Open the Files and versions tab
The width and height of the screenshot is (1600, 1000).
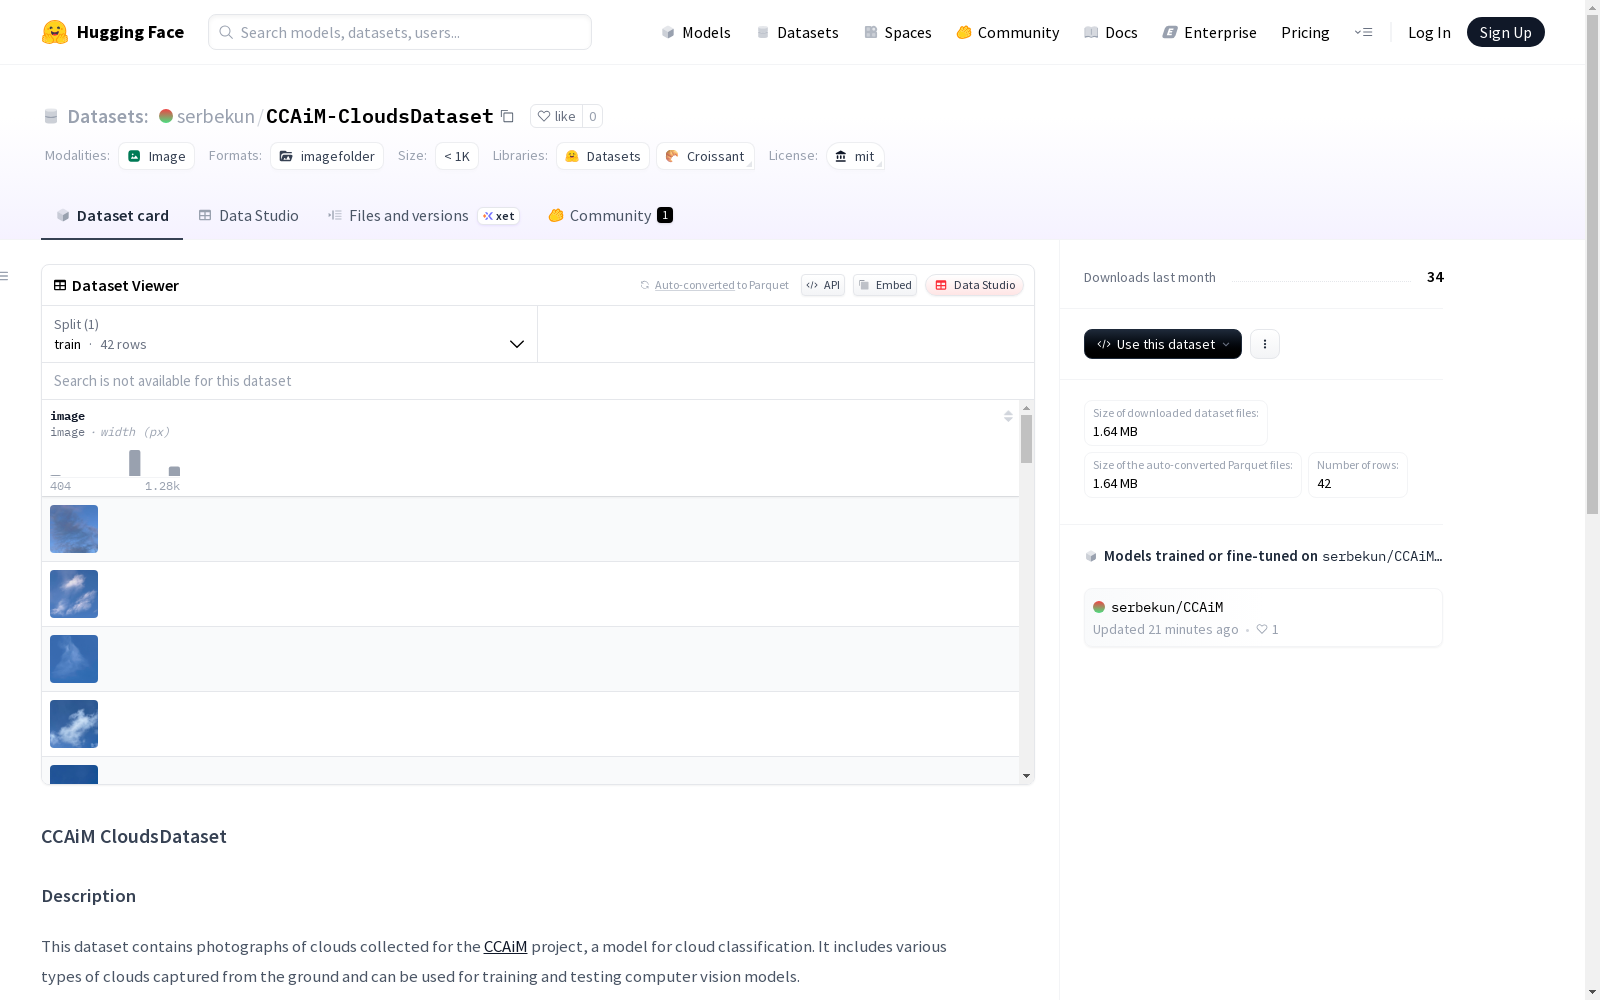click(423, 216)
